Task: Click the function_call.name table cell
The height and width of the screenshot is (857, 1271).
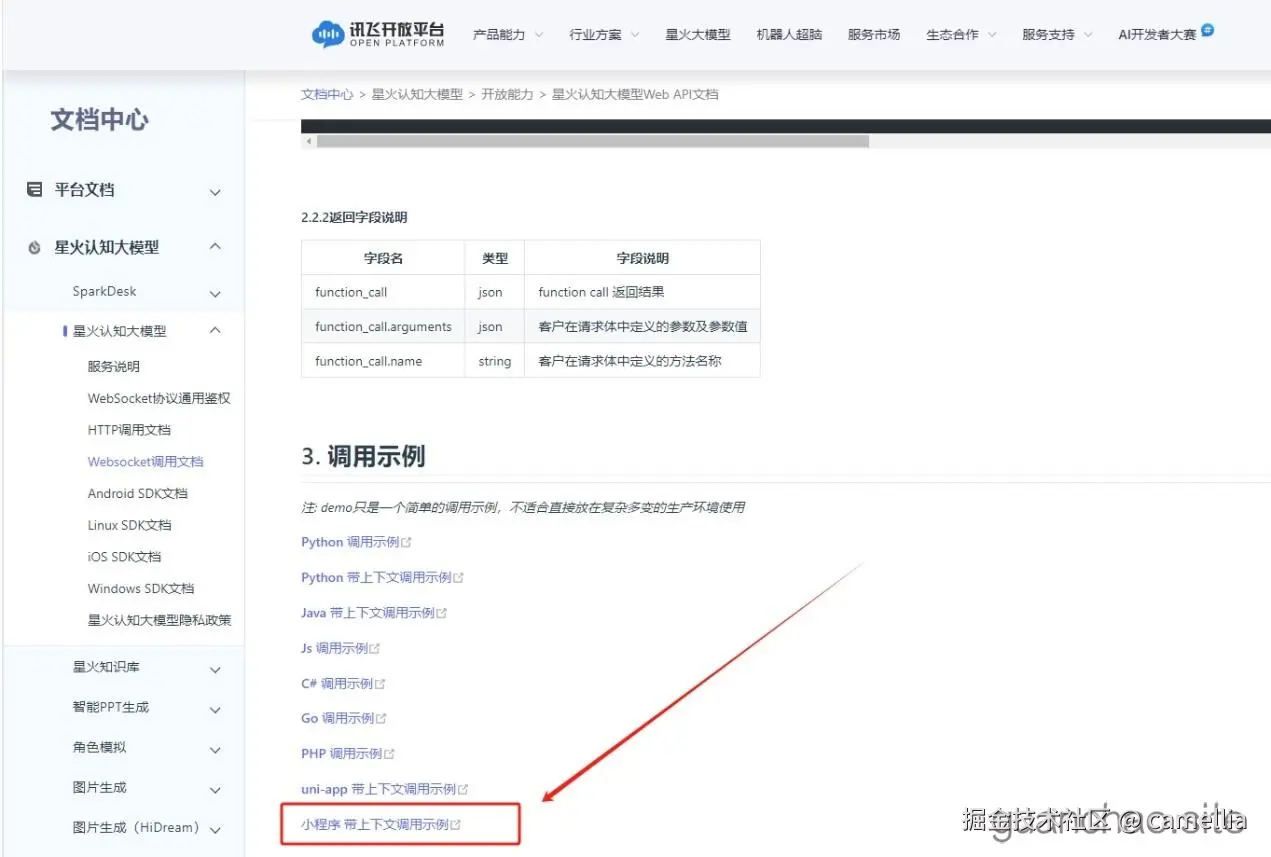Action: point(383,361)
